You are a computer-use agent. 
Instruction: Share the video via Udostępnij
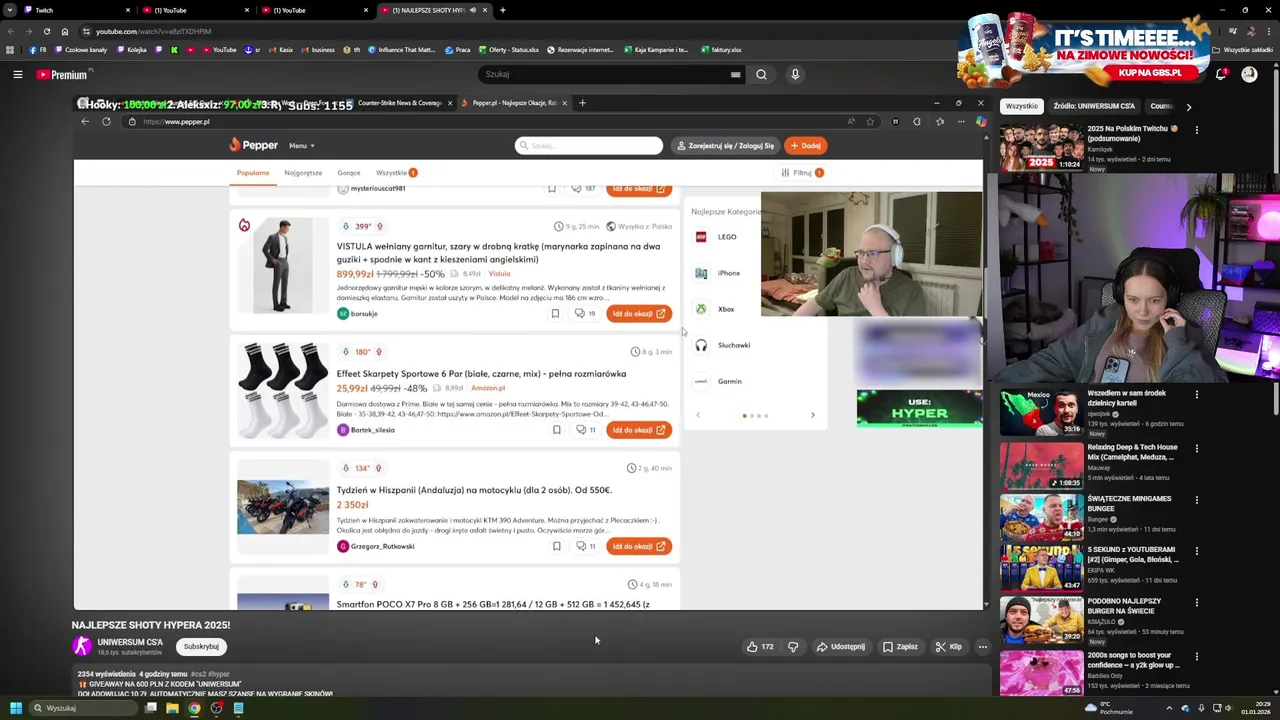click(840, 647)
